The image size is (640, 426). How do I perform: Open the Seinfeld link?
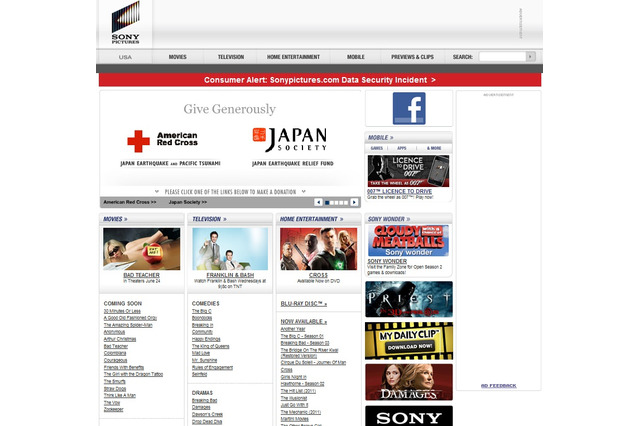tap(199, 374)
